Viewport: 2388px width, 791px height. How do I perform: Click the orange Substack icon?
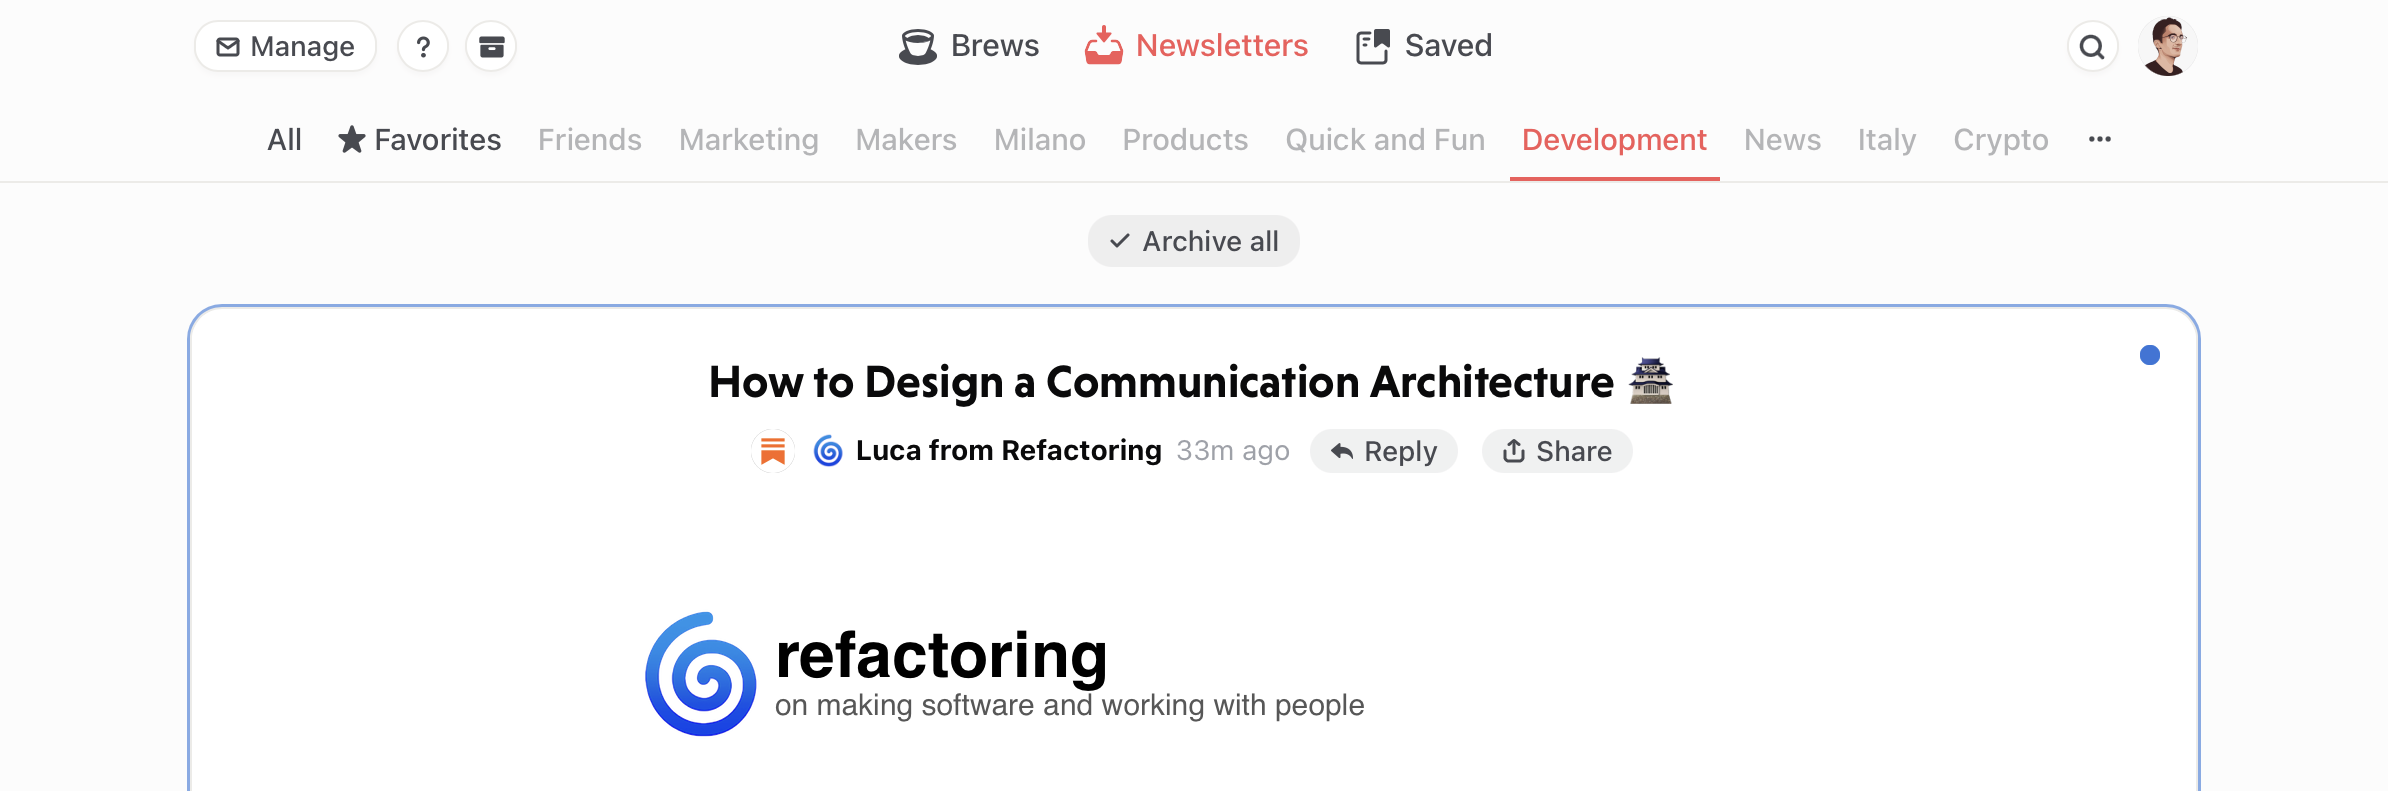[772, 451]
